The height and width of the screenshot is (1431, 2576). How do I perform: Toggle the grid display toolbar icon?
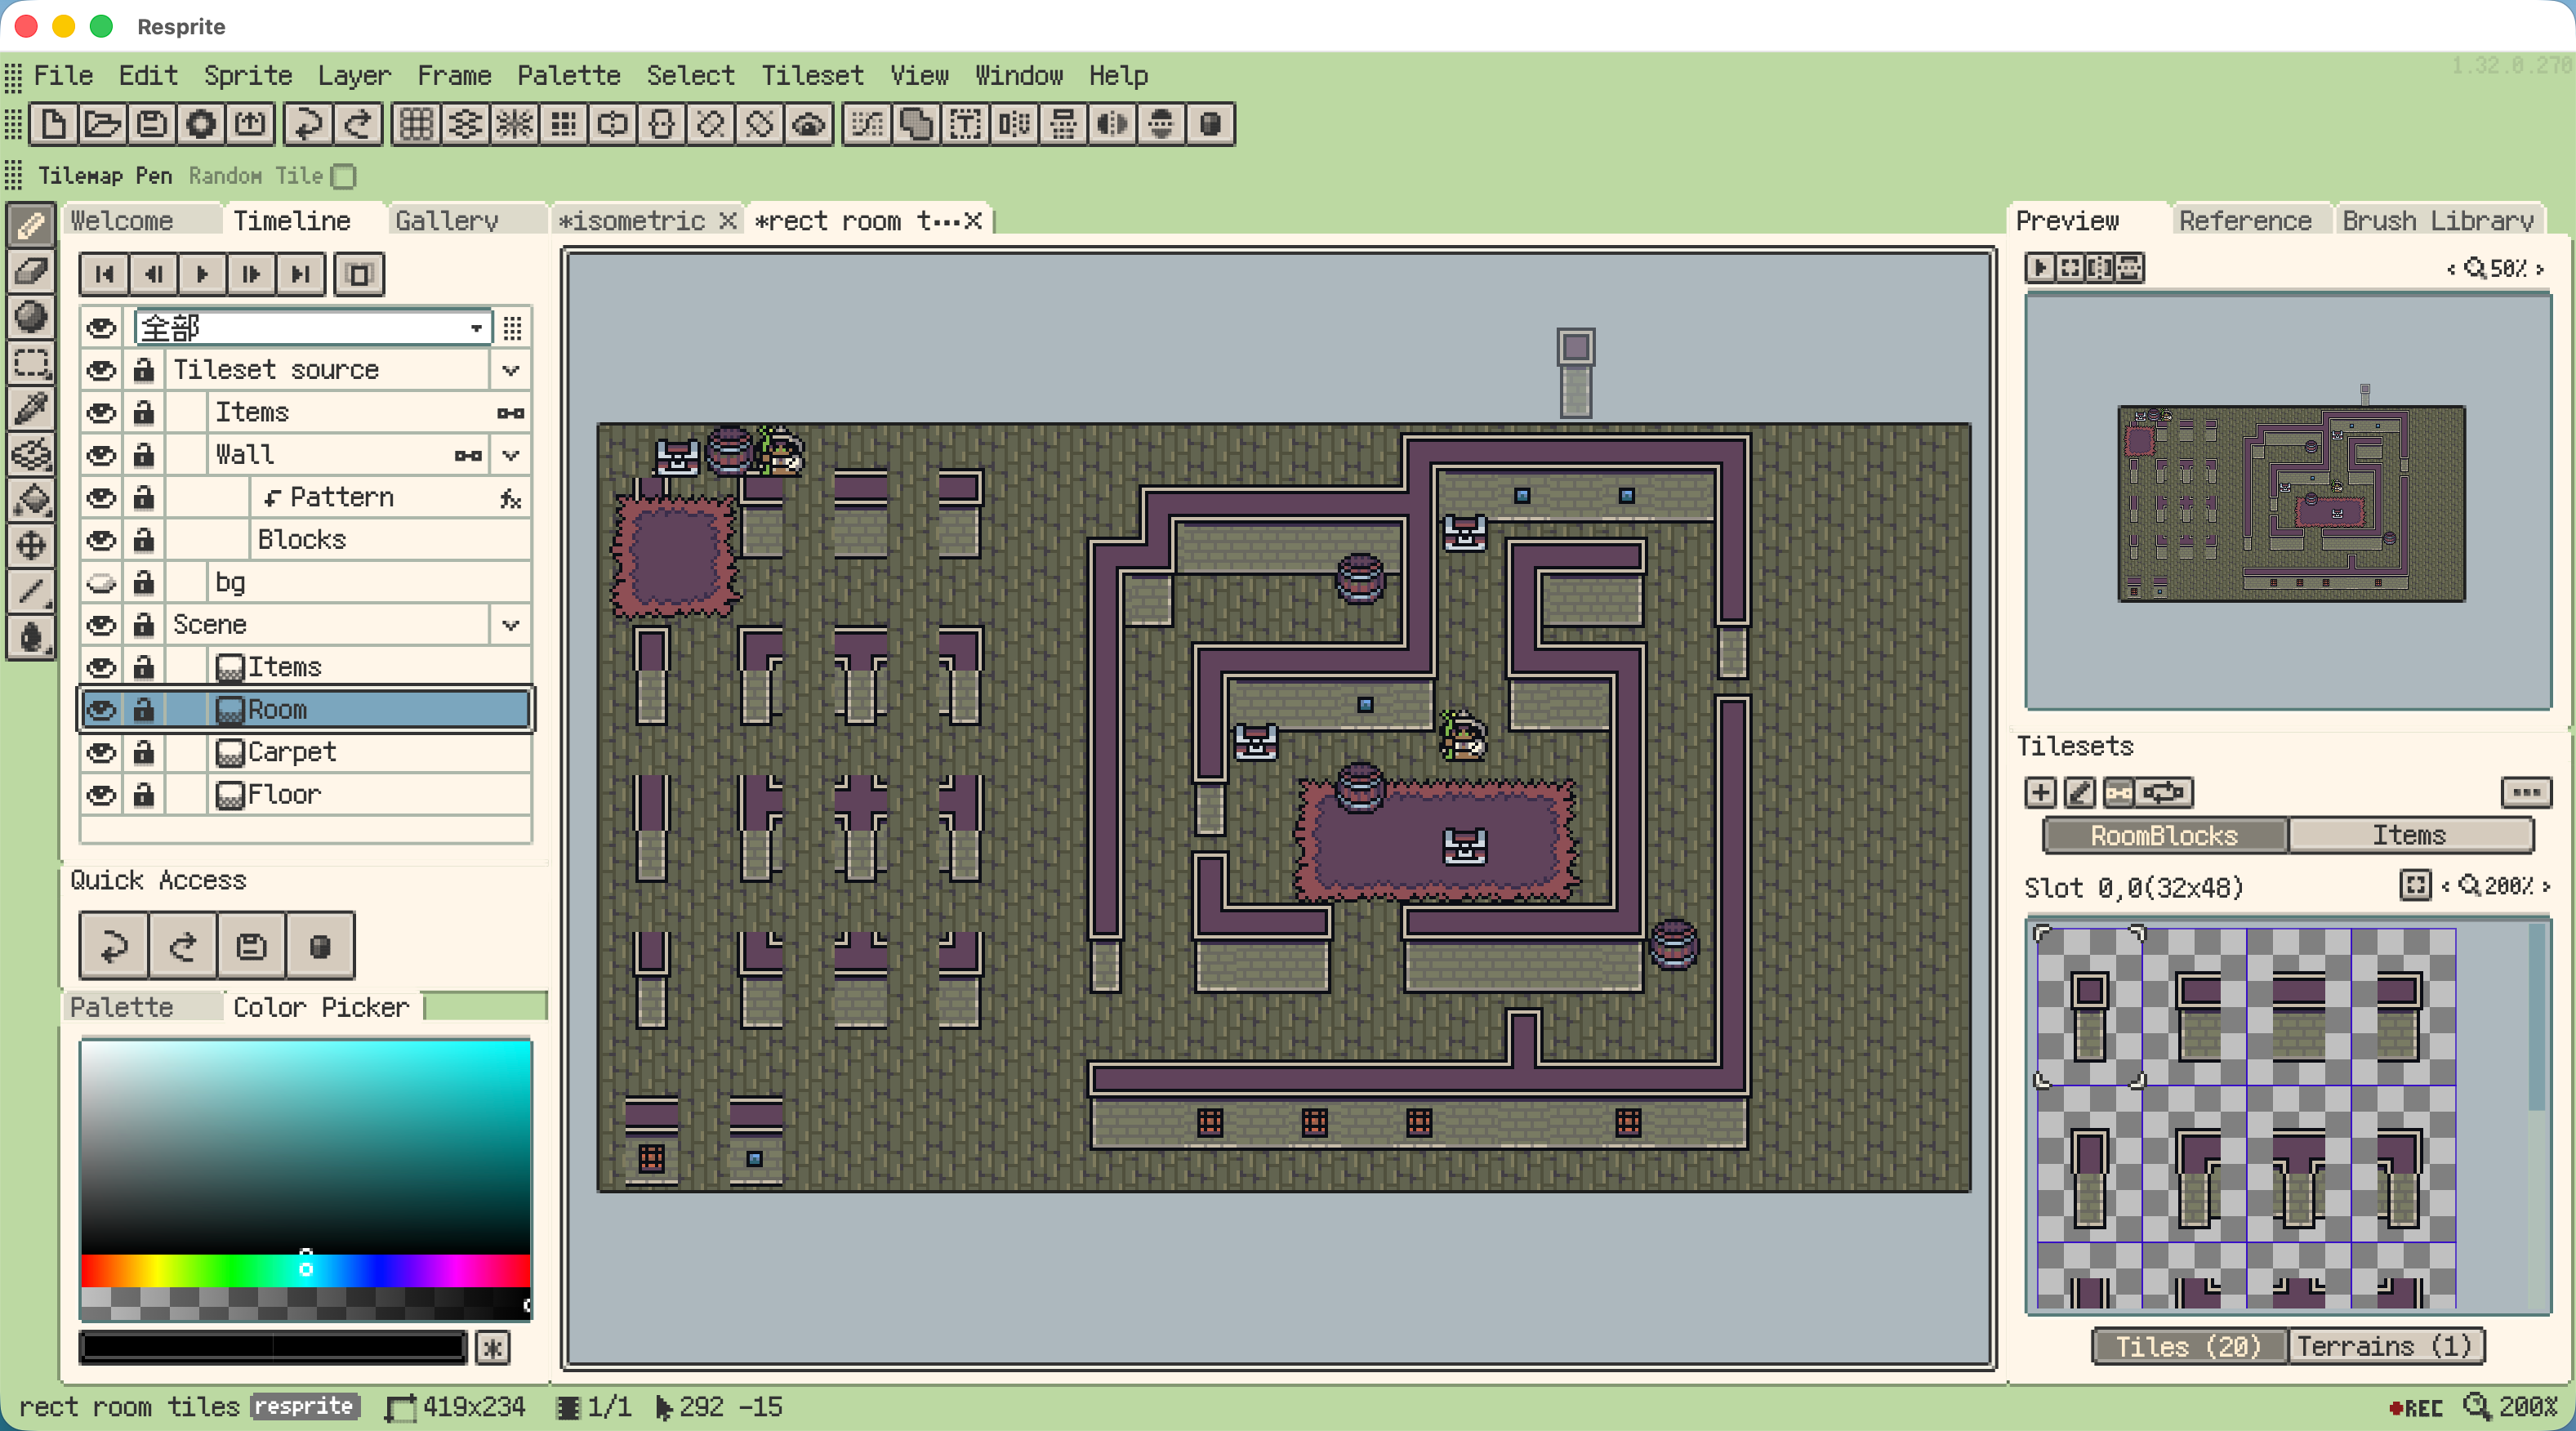pos(416,125)
